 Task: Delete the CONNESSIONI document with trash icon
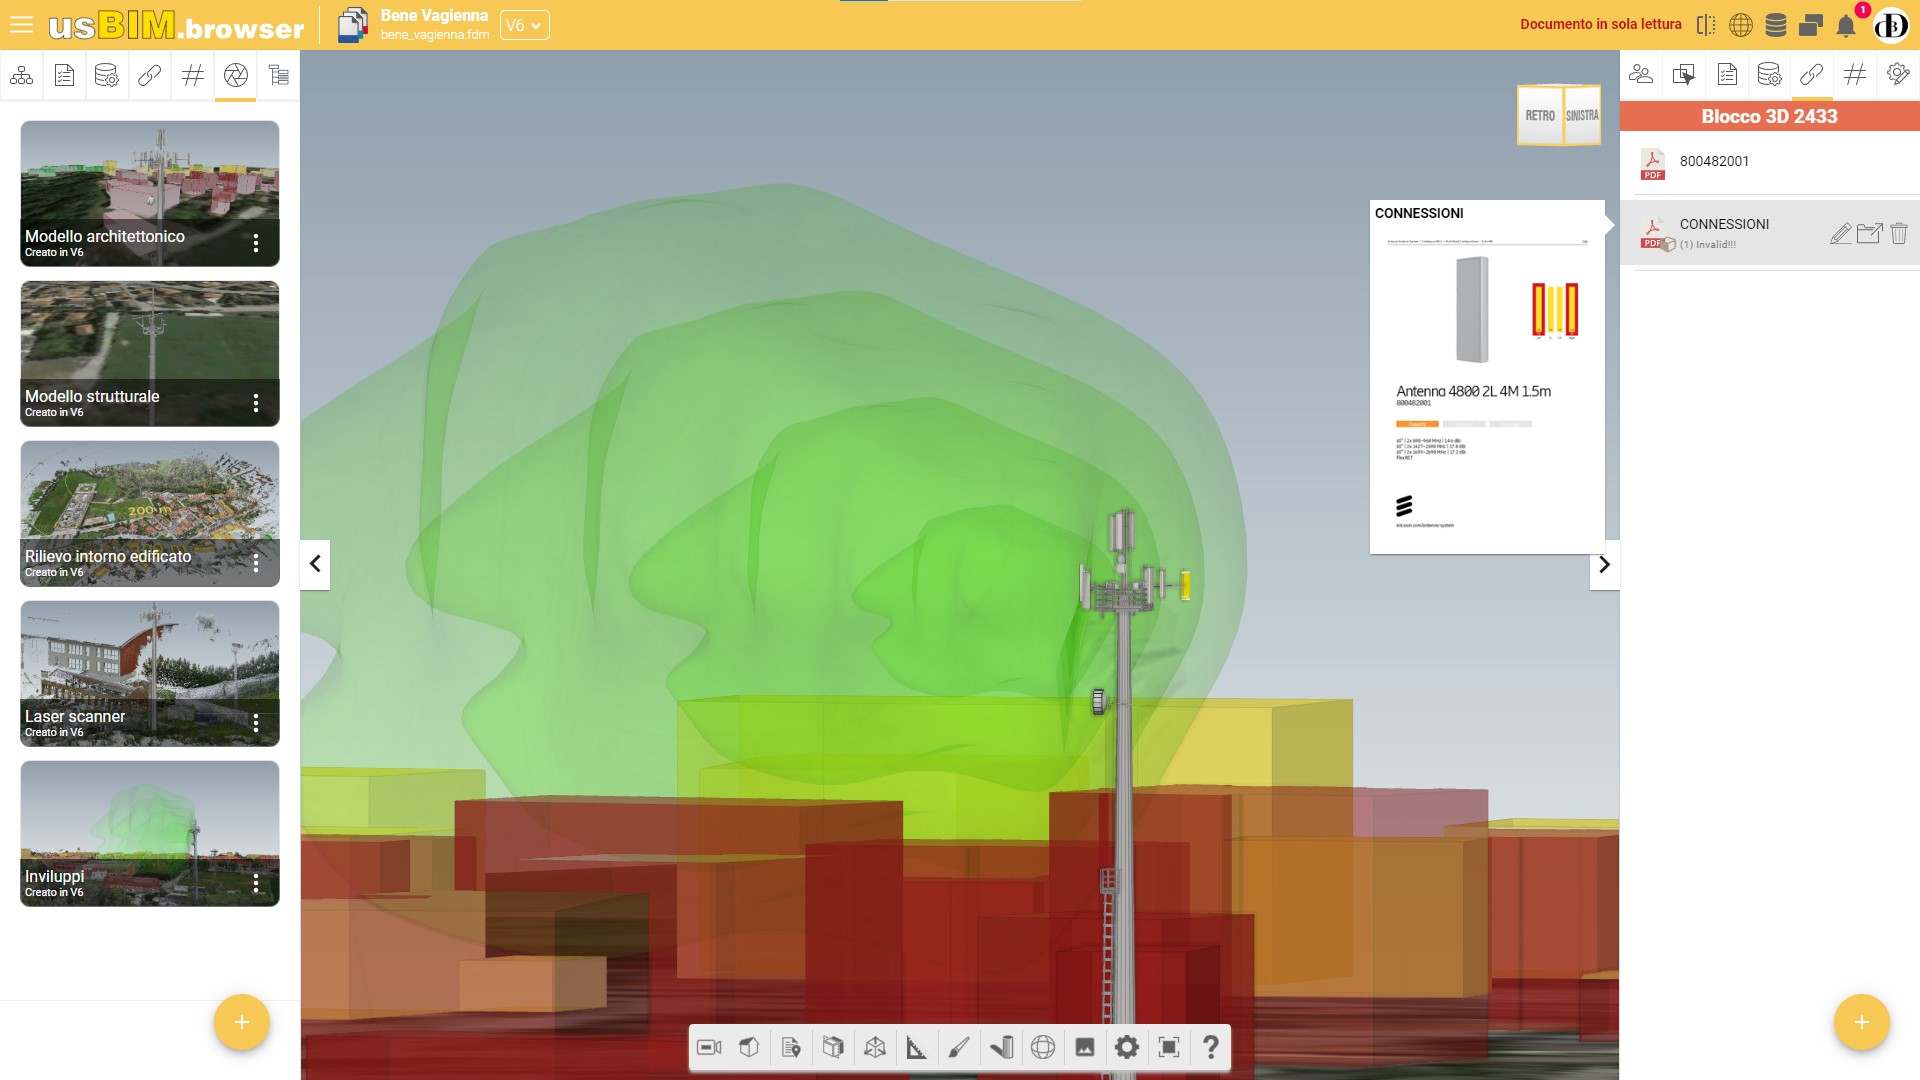click(x=1899, y=233)
